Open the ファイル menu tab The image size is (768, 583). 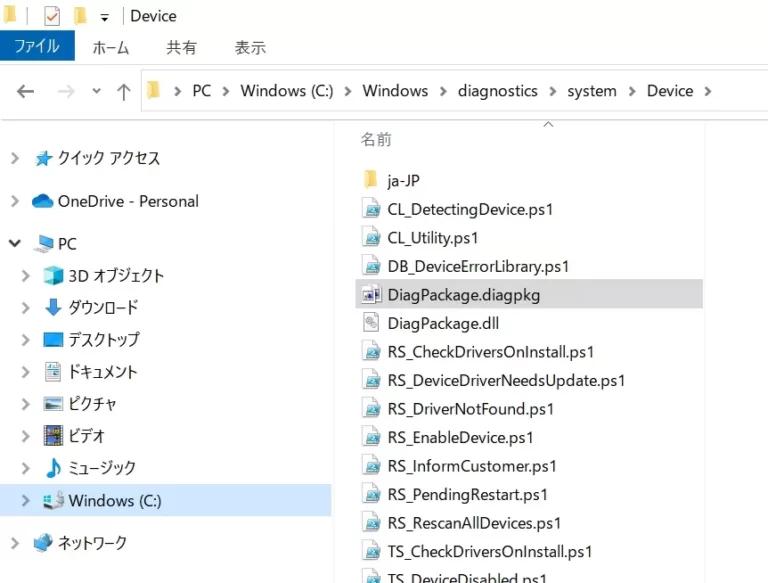[37, 47]
